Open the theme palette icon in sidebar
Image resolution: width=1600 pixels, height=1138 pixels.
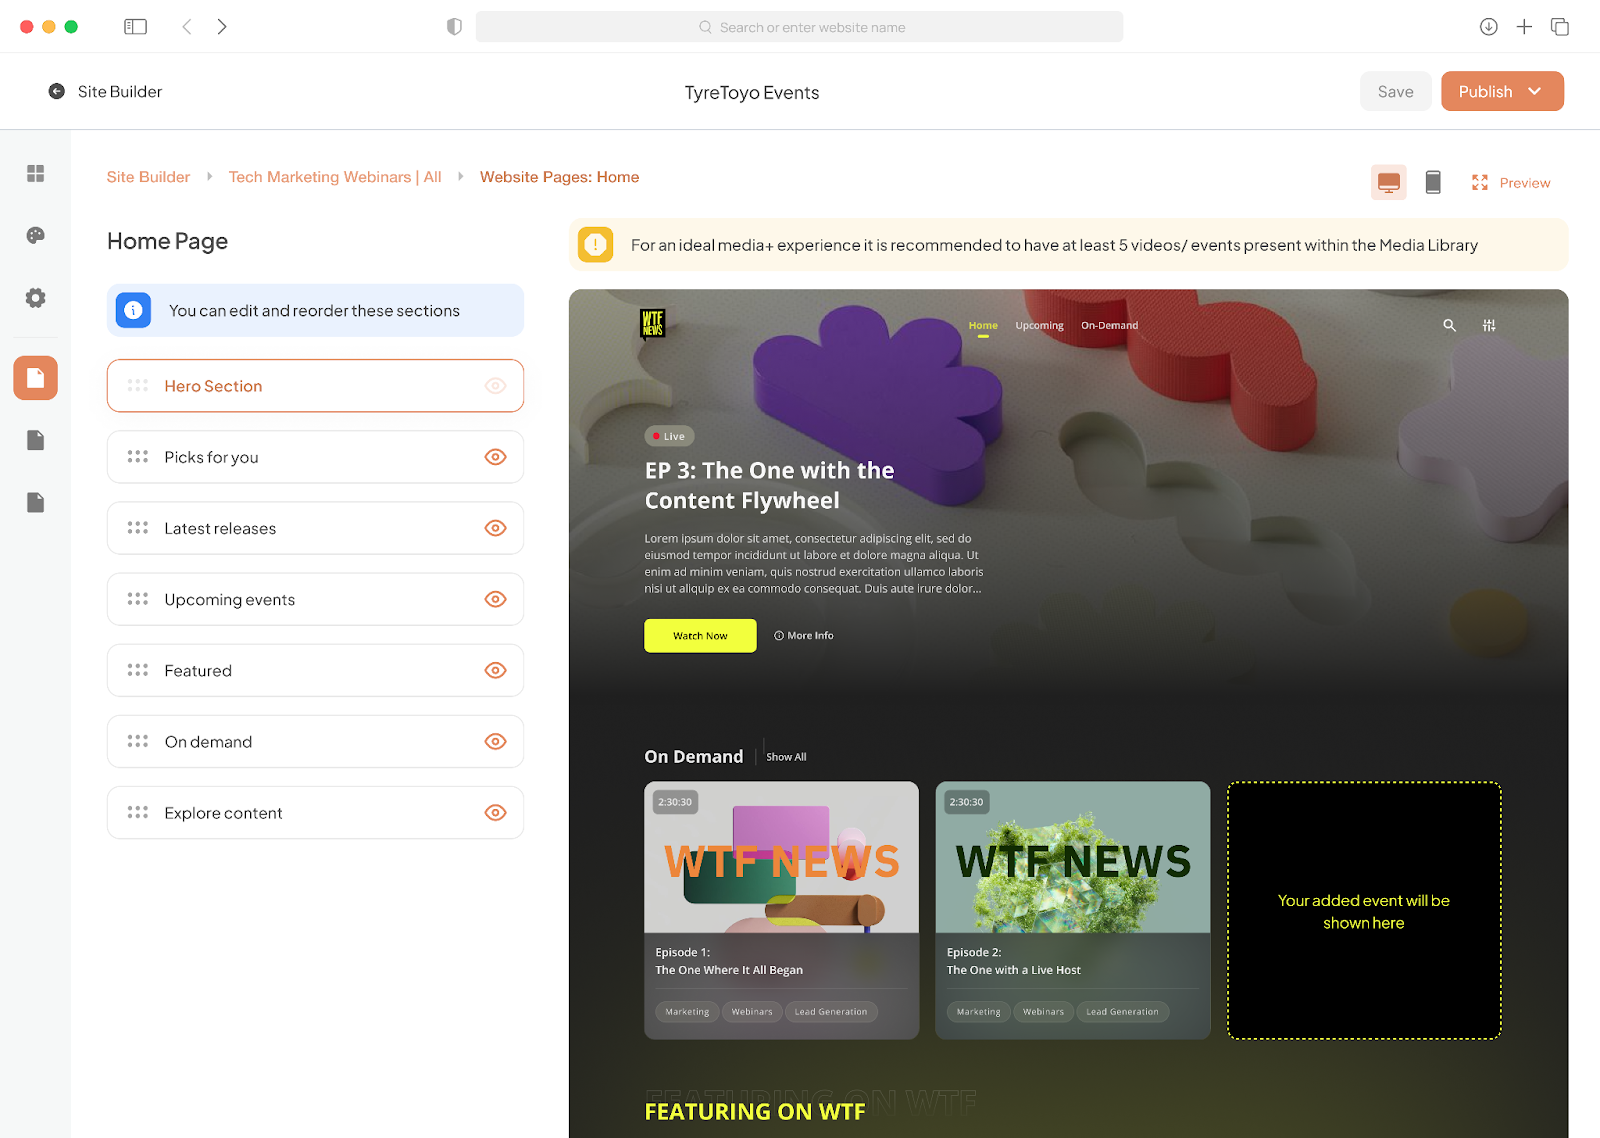36,236
